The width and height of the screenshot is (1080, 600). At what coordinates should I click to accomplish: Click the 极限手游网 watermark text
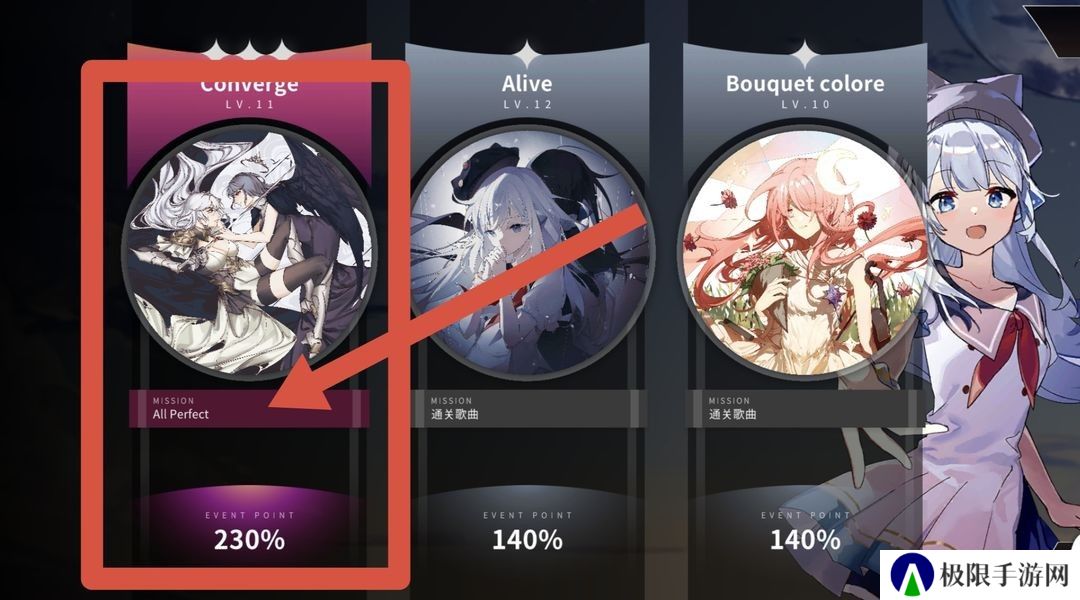(x=1004, y=575)
